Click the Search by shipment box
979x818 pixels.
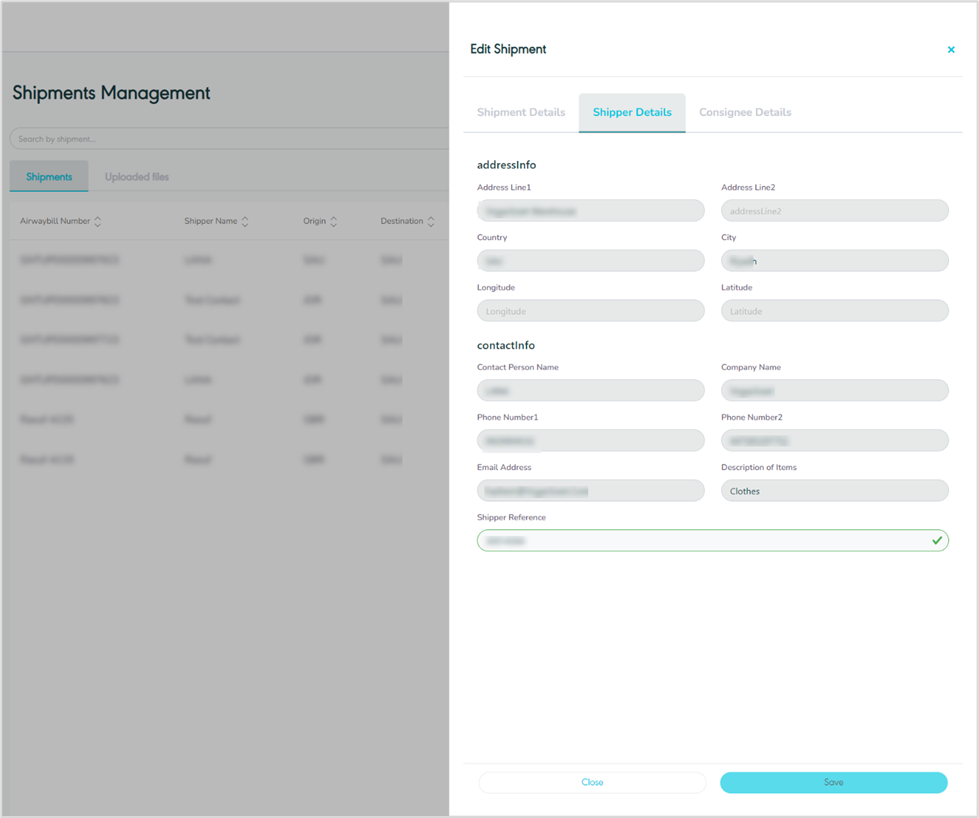228,139
